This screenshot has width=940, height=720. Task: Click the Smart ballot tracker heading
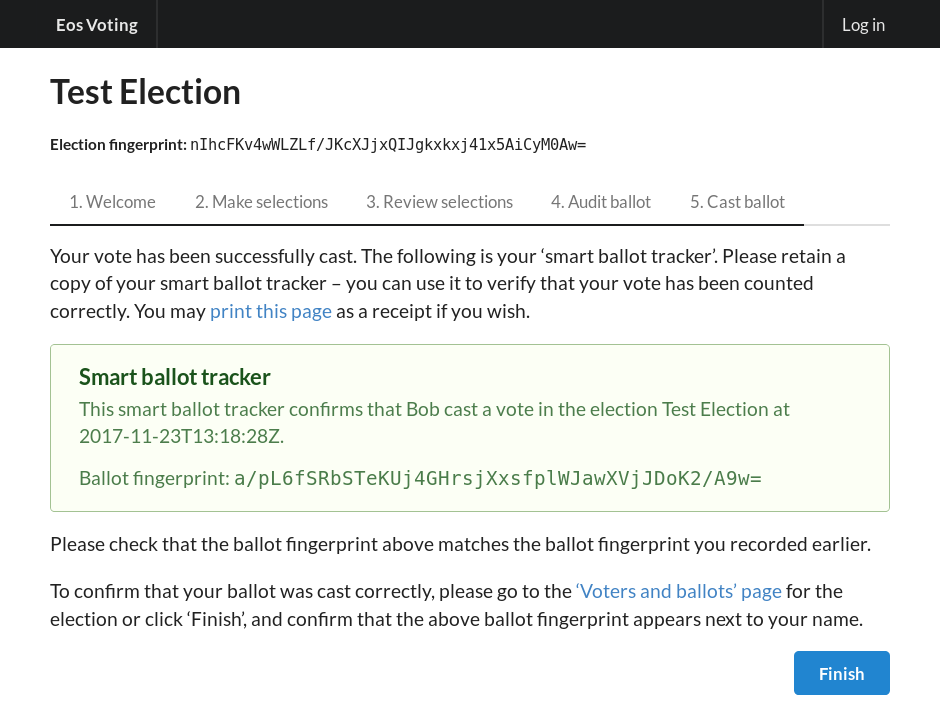pyautogui.click(x=174, y=377)
